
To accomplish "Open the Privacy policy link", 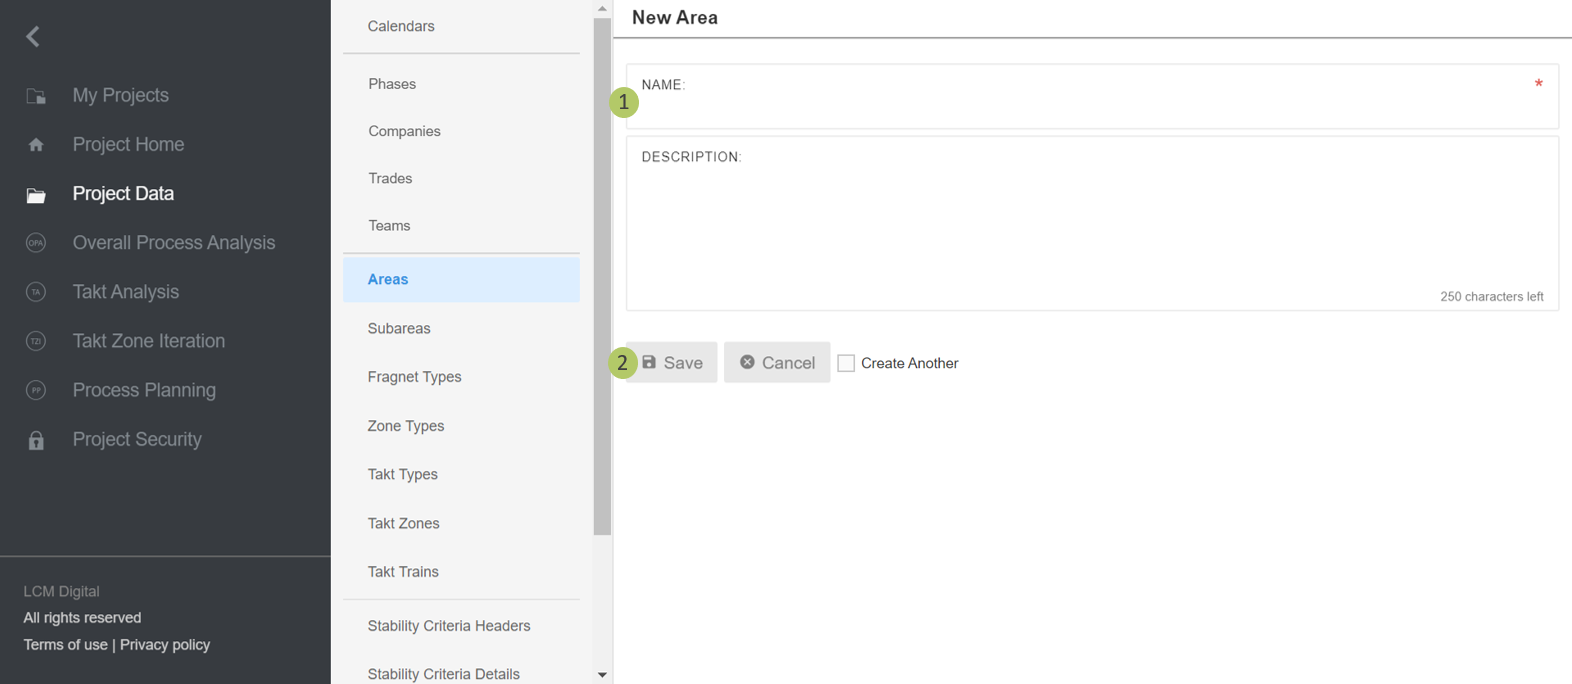I will tap(165, 645).
